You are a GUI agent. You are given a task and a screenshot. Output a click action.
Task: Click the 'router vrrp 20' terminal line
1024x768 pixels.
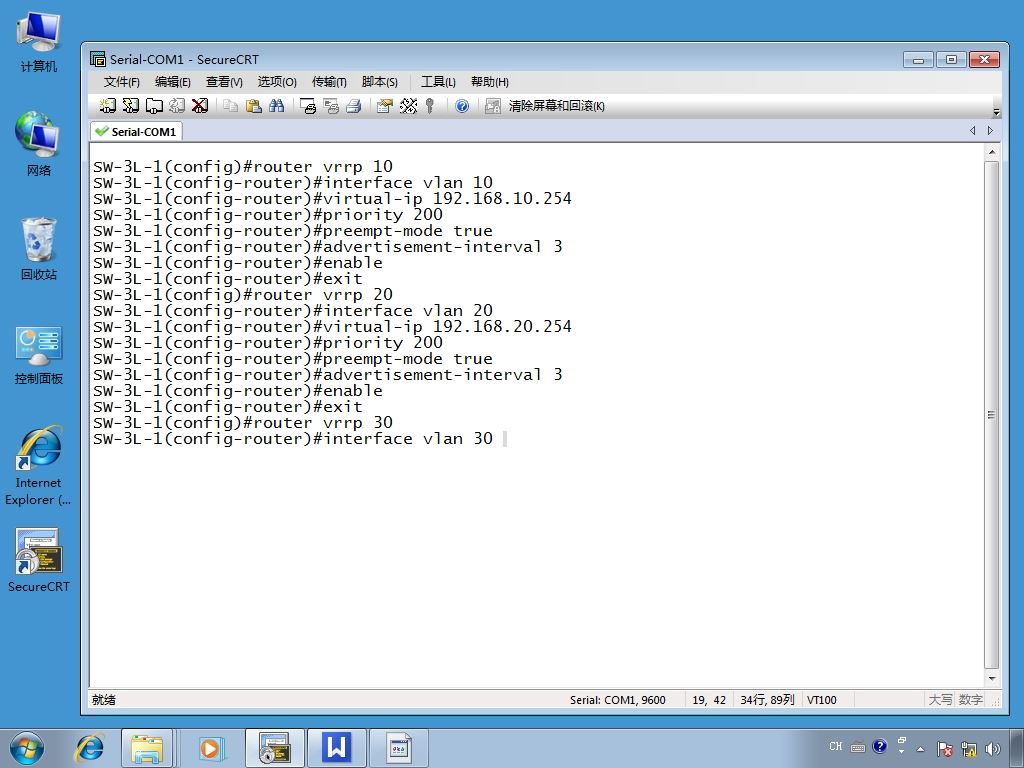[243, 295]
